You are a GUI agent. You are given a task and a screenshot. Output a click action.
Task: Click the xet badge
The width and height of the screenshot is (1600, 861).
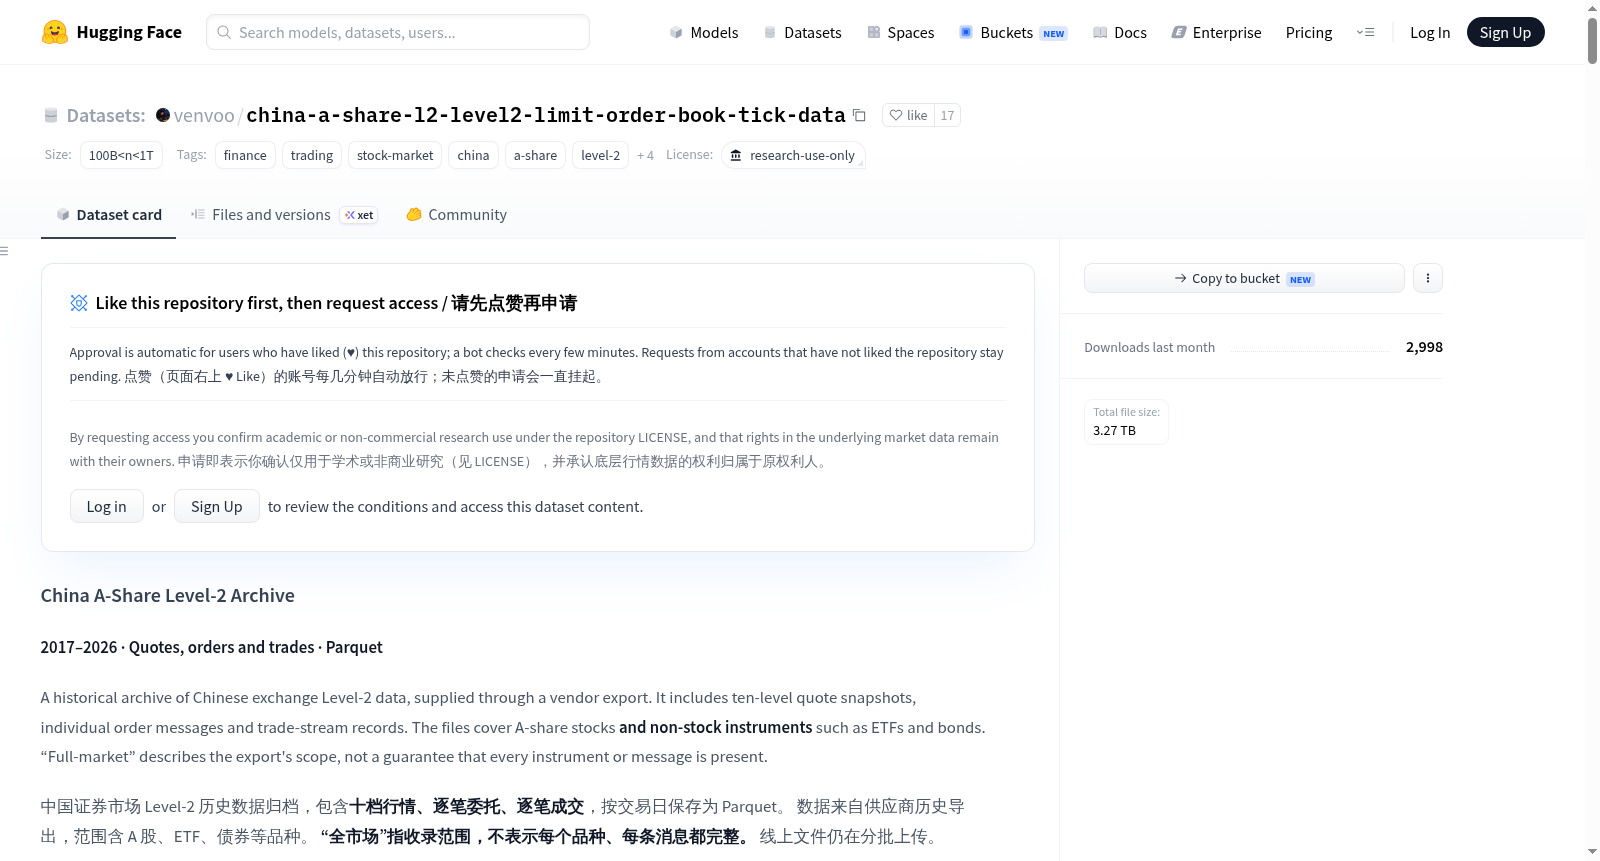pos(359,215)
